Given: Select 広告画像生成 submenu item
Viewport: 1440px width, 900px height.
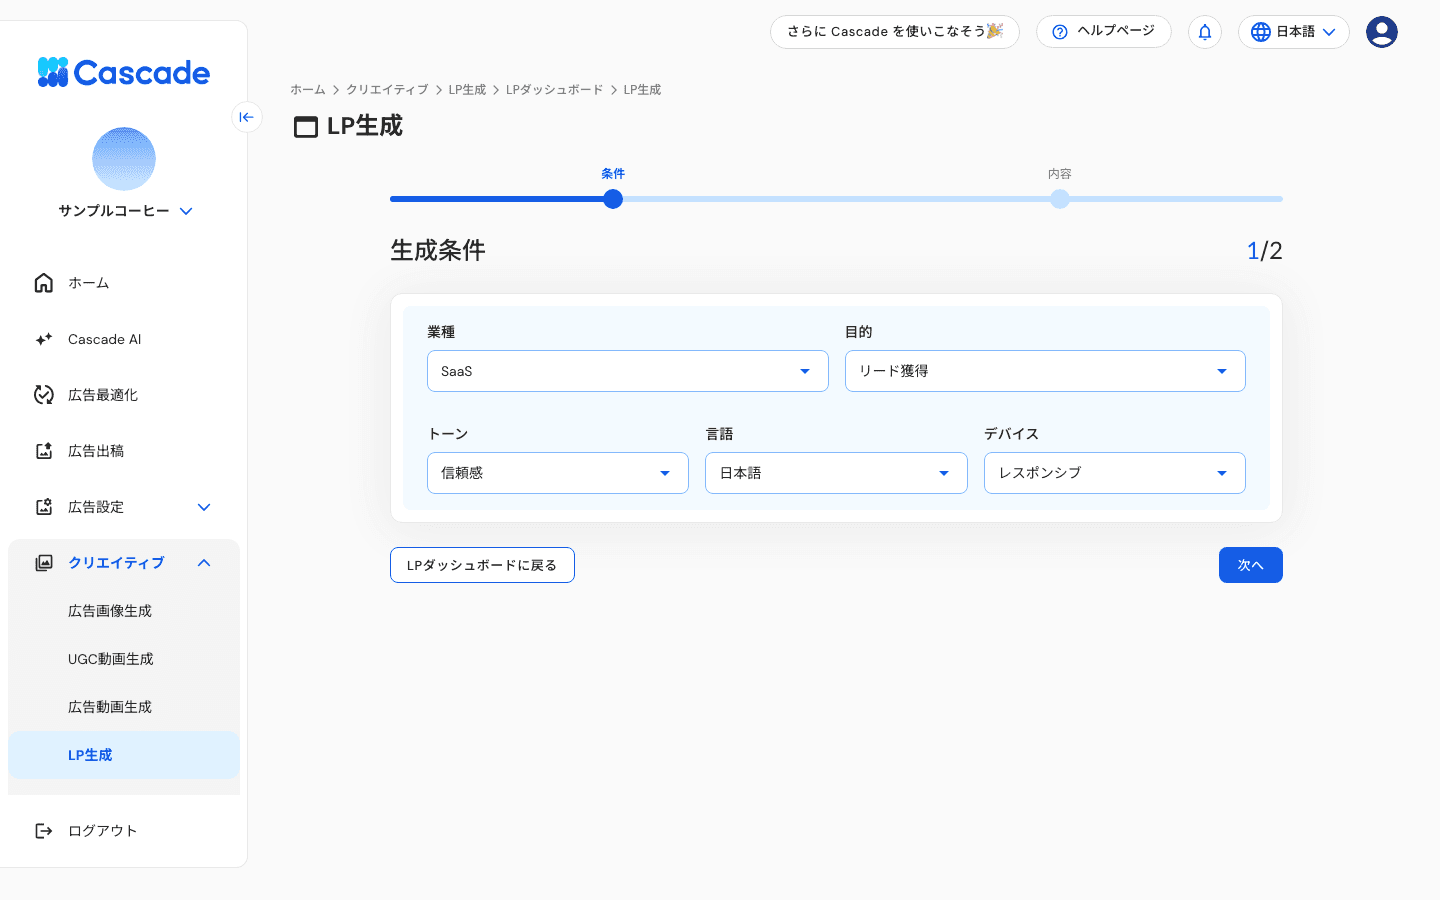Looking at the screenshot, I should (x=124, y=611).
